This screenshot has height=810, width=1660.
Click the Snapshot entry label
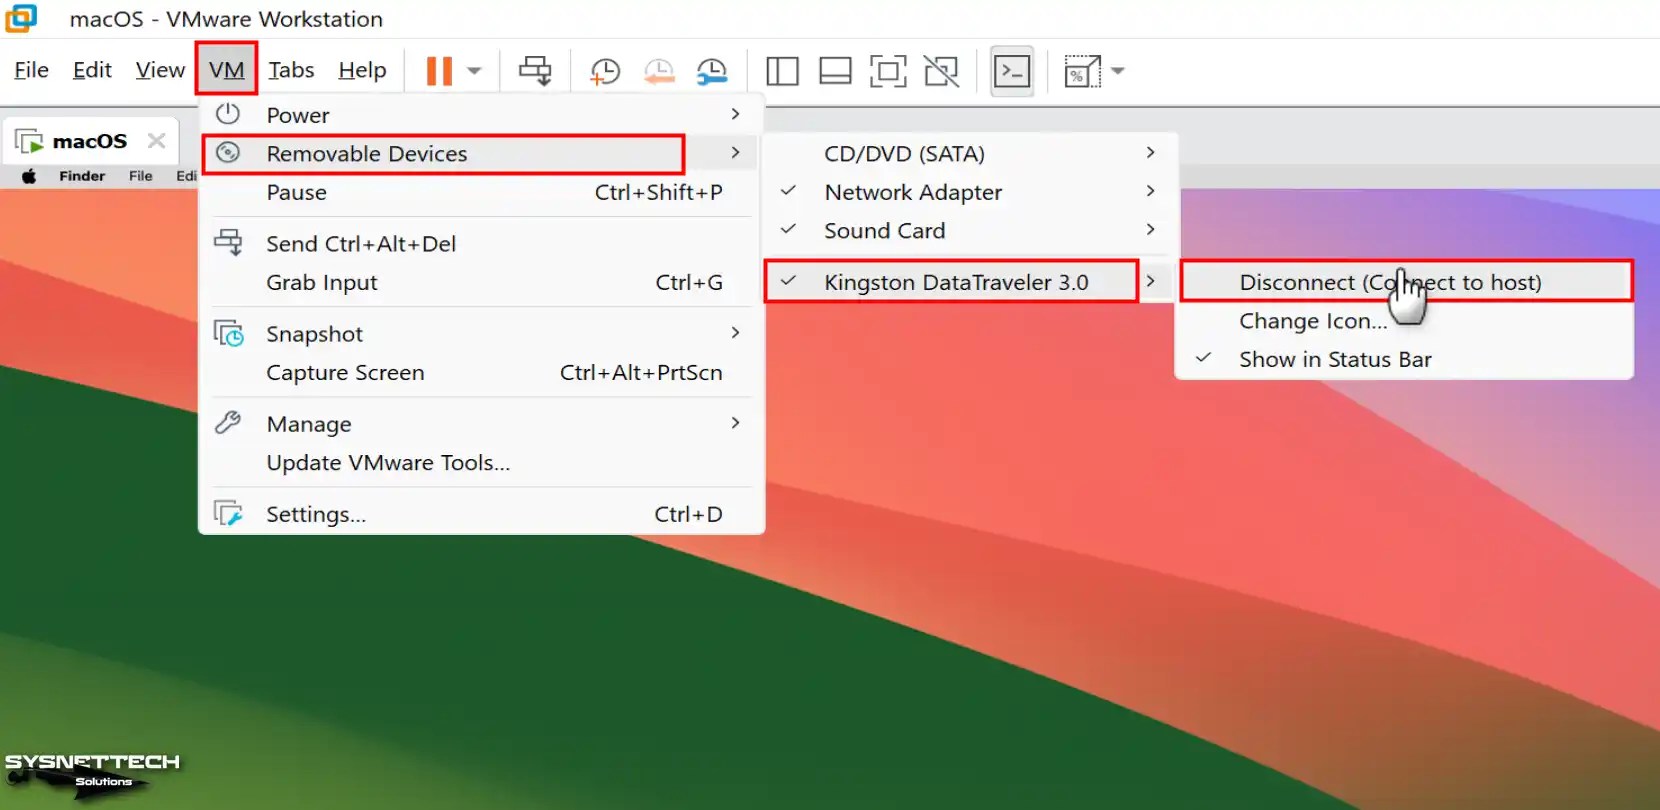(x=314, y=334)
